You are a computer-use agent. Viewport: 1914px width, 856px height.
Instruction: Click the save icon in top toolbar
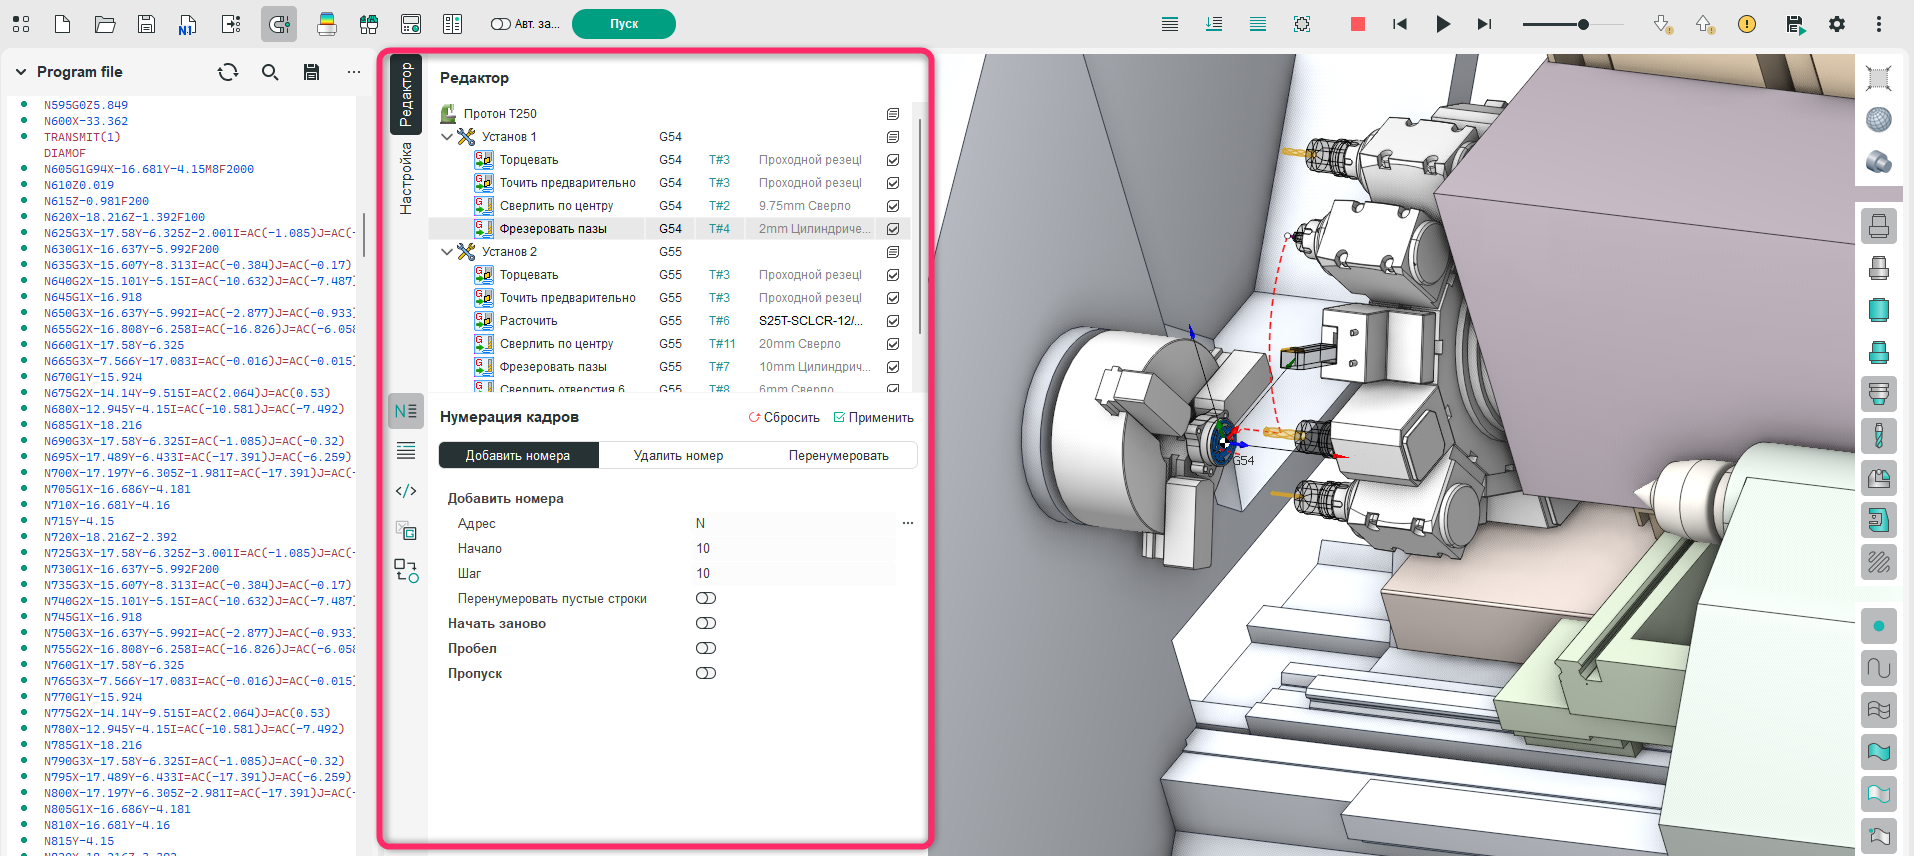(x=146, y=24)
